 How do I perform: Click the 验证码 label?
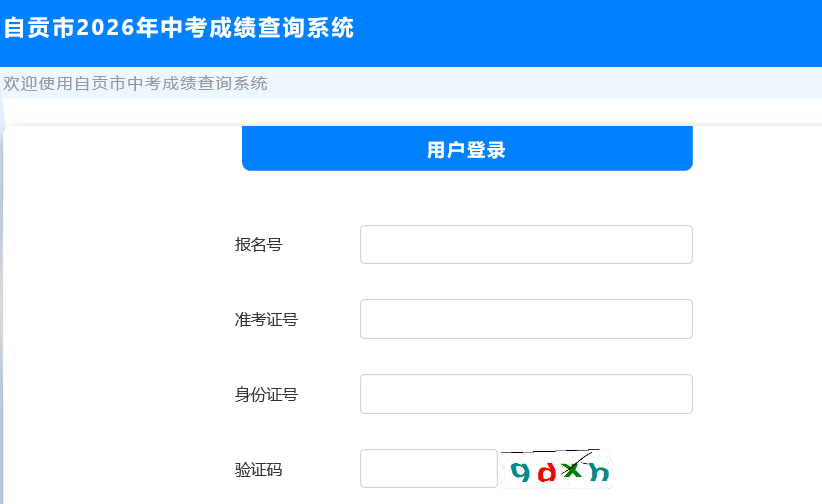[258, 469]
